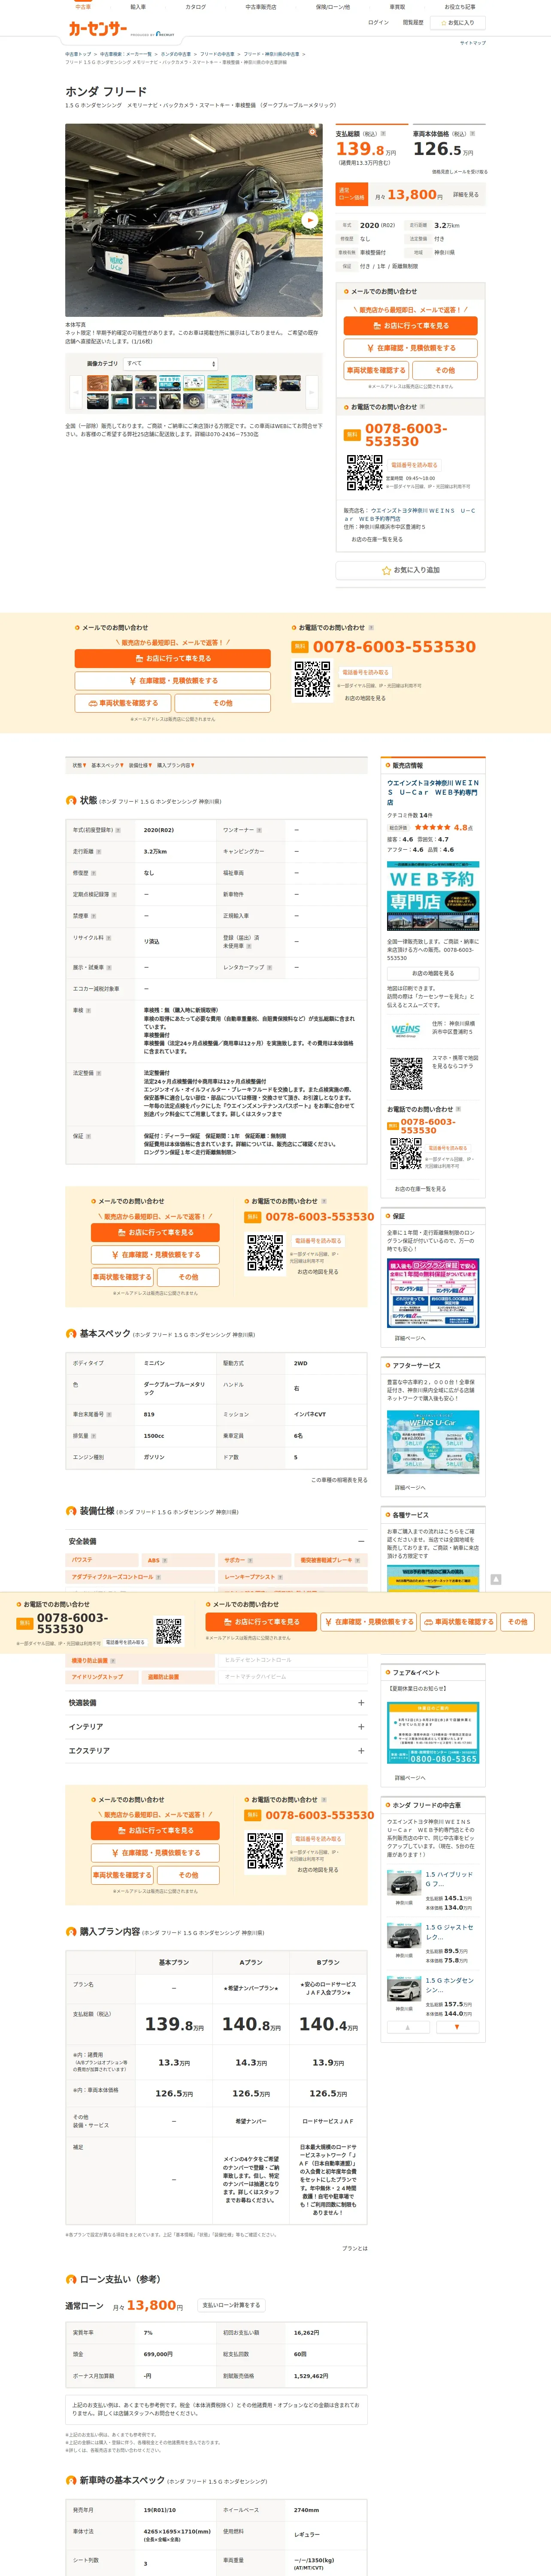This screenshot has height=2576, width=551.
Task: Click 詳細を見る next to monthly 13,800円
Action: coord(466,195)
